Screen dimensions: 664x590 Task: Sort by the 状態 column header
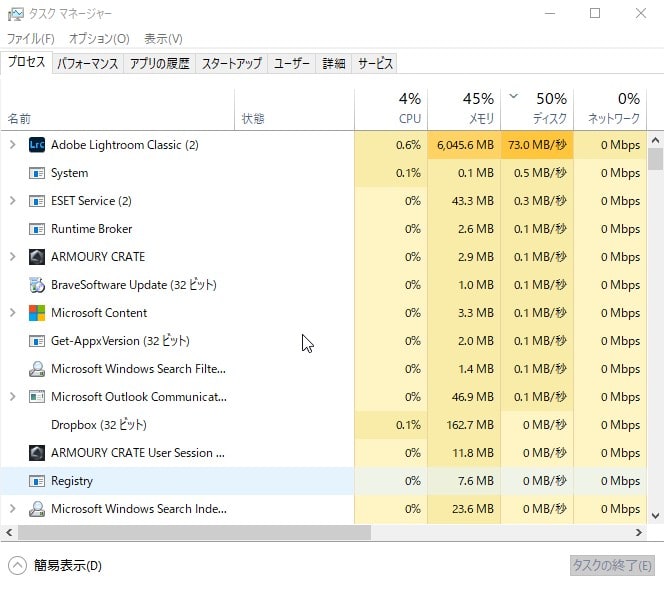294,109
